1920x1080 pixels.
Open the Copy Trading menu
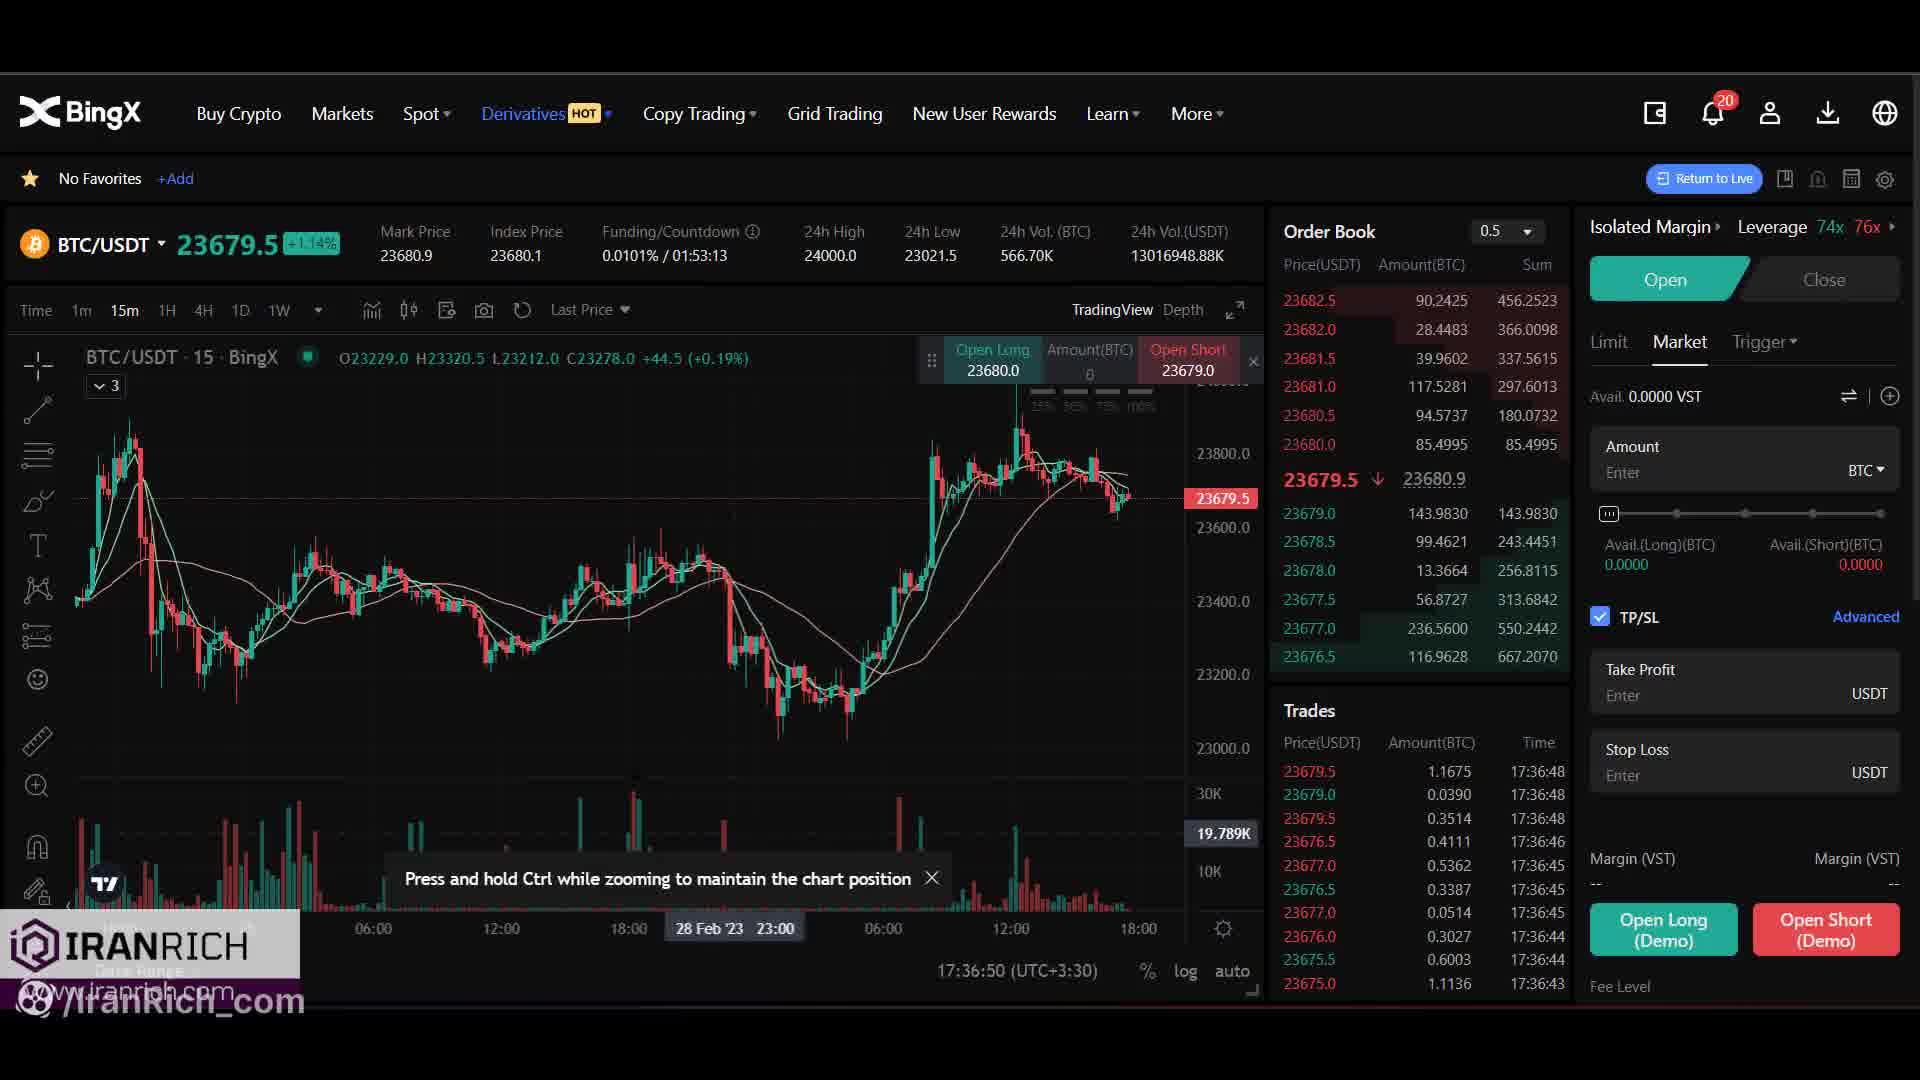coord(699,113)
